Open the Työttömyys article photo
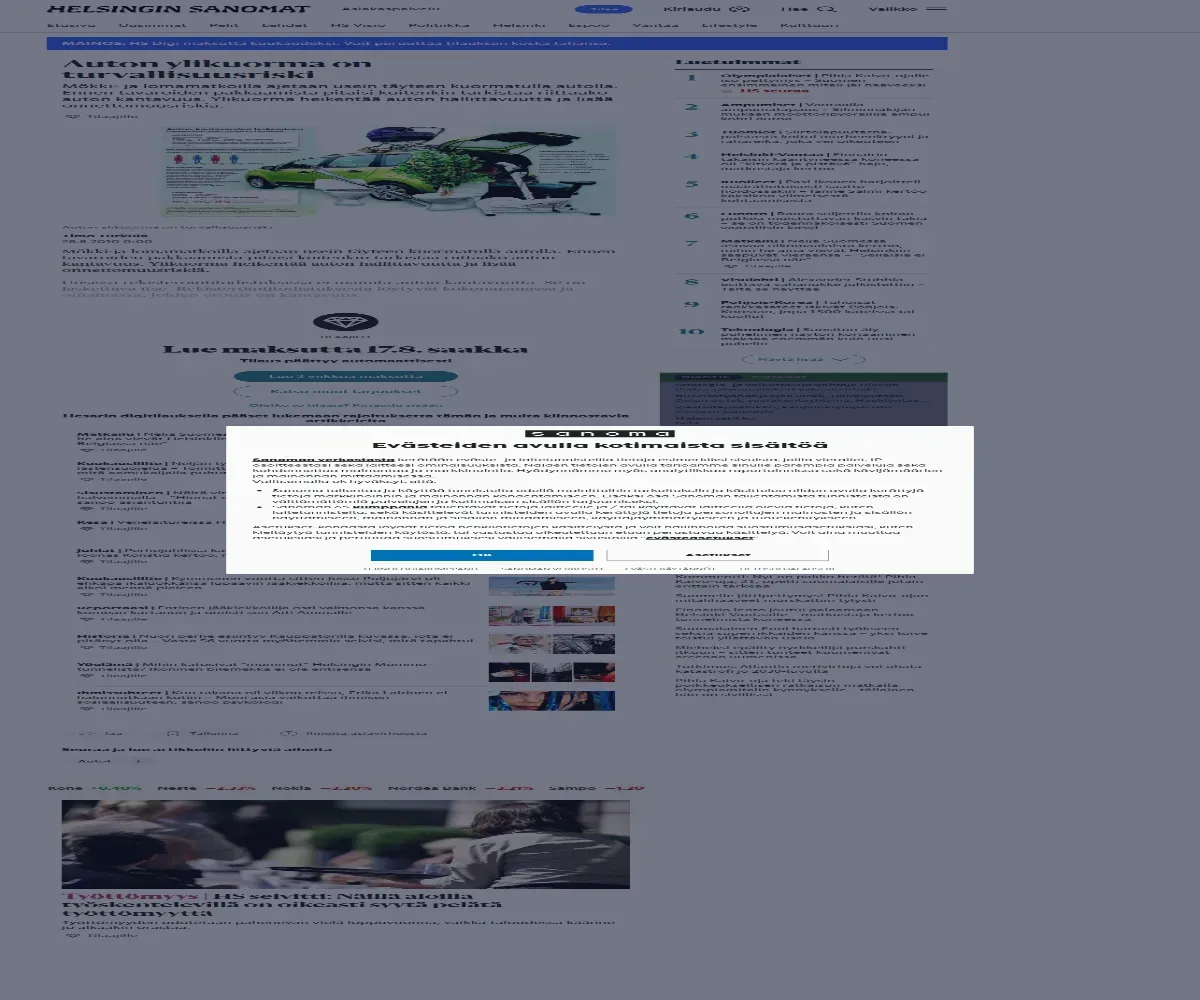This screenshot has height=1000, width=1200. (346, 844)
